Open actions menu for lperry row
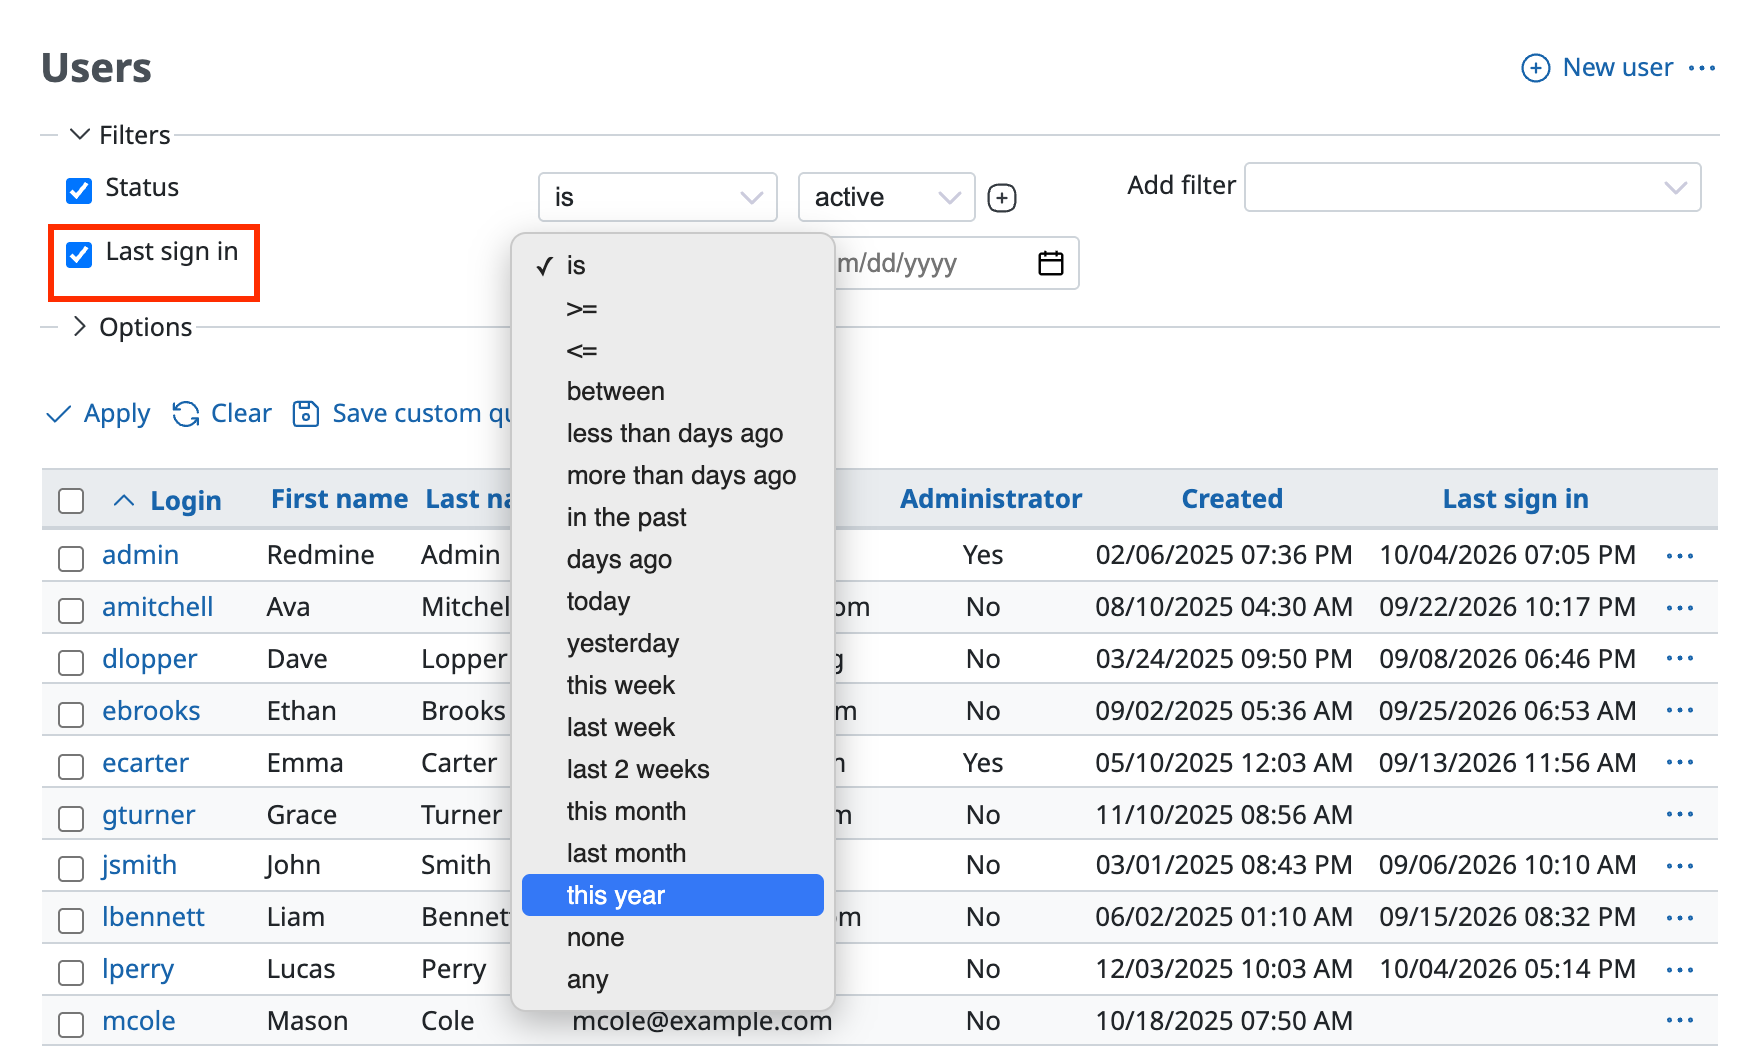 point(1680,970)
